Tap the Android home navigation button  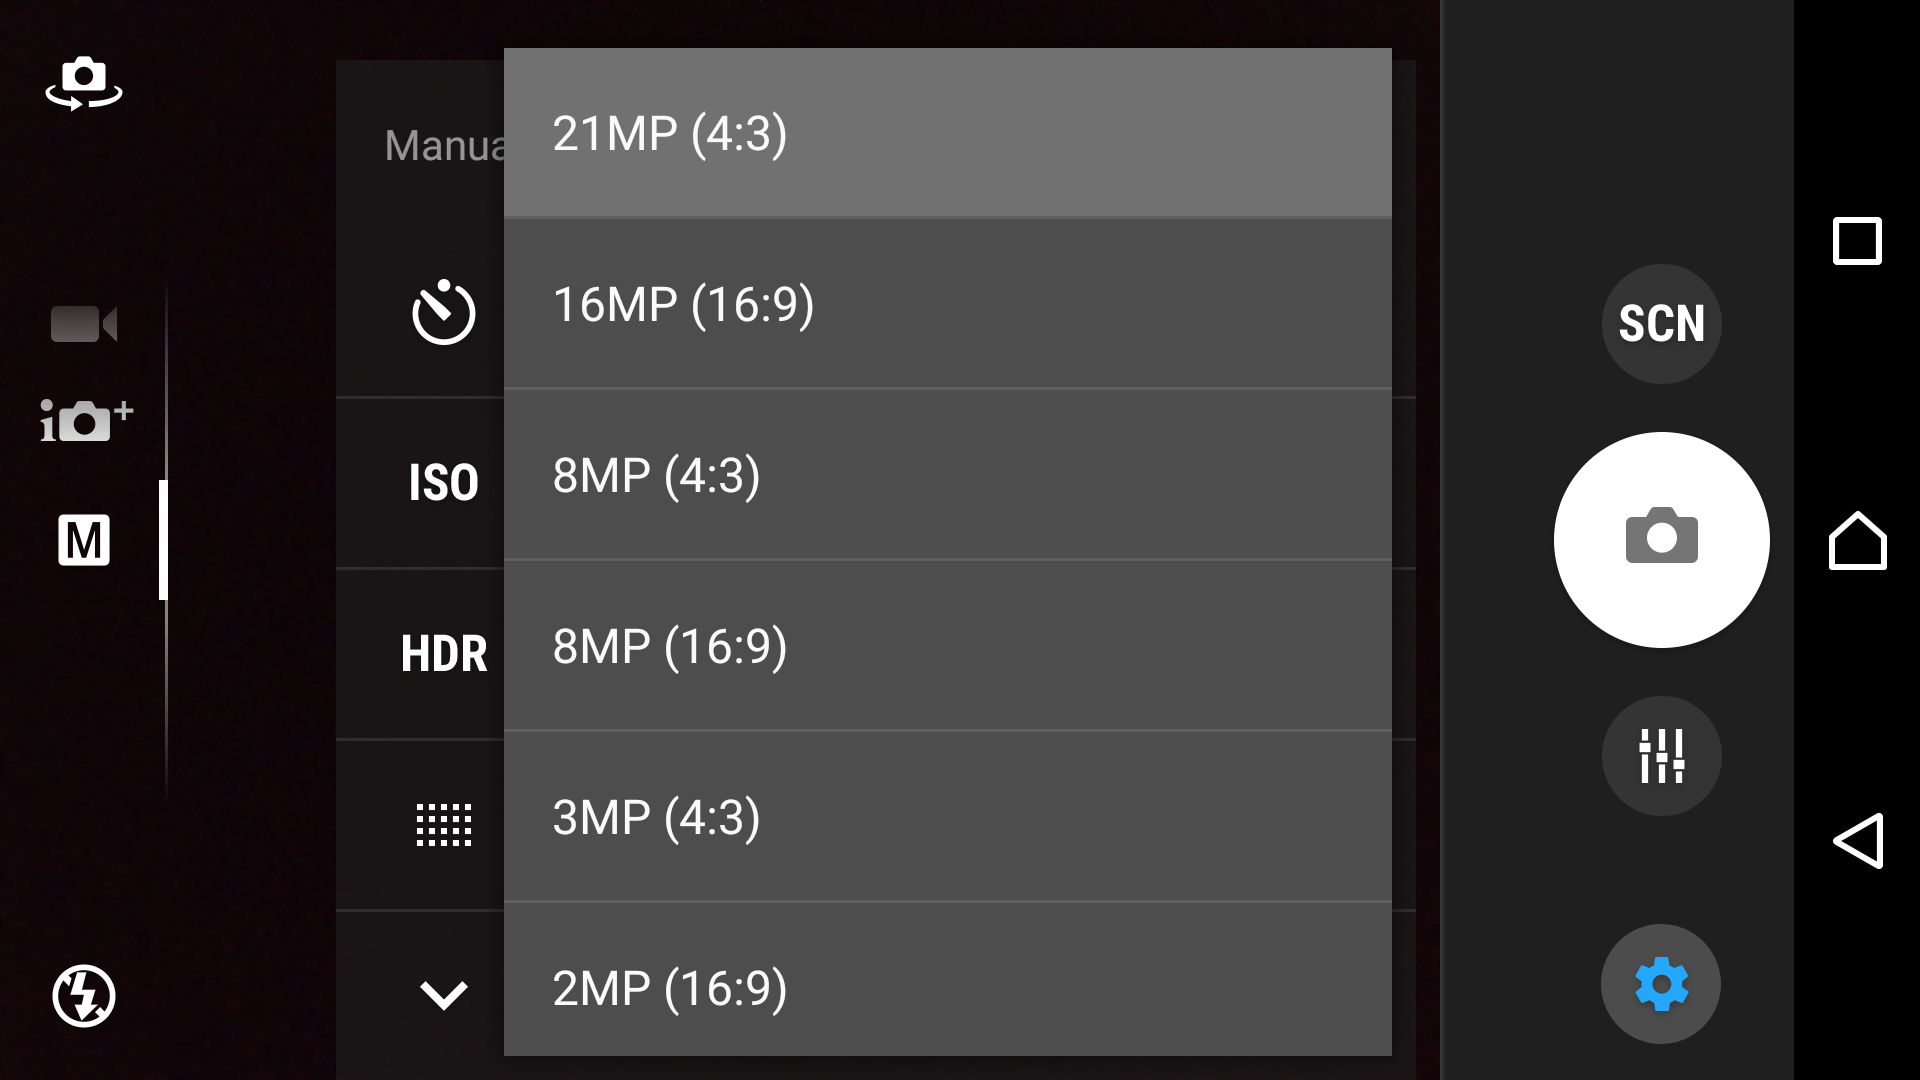pos(1857,541)
